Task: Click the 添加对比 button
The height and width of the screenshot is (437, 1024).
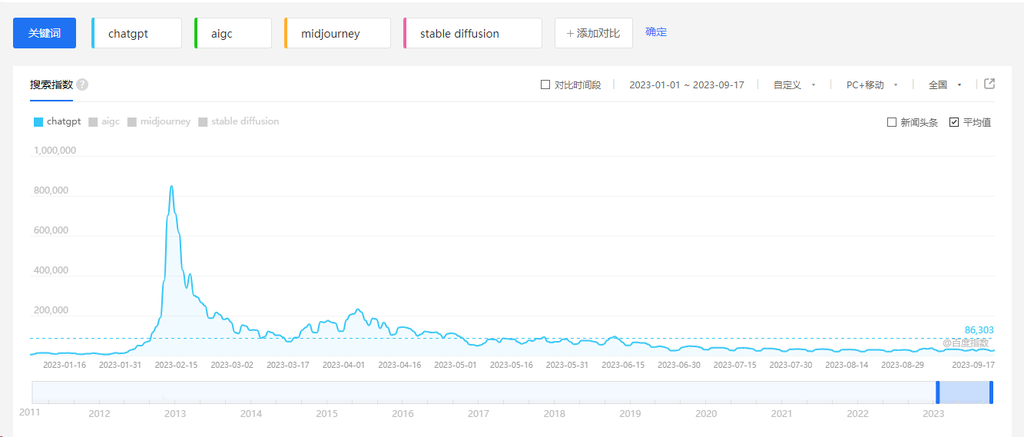Action: point(594,33)
